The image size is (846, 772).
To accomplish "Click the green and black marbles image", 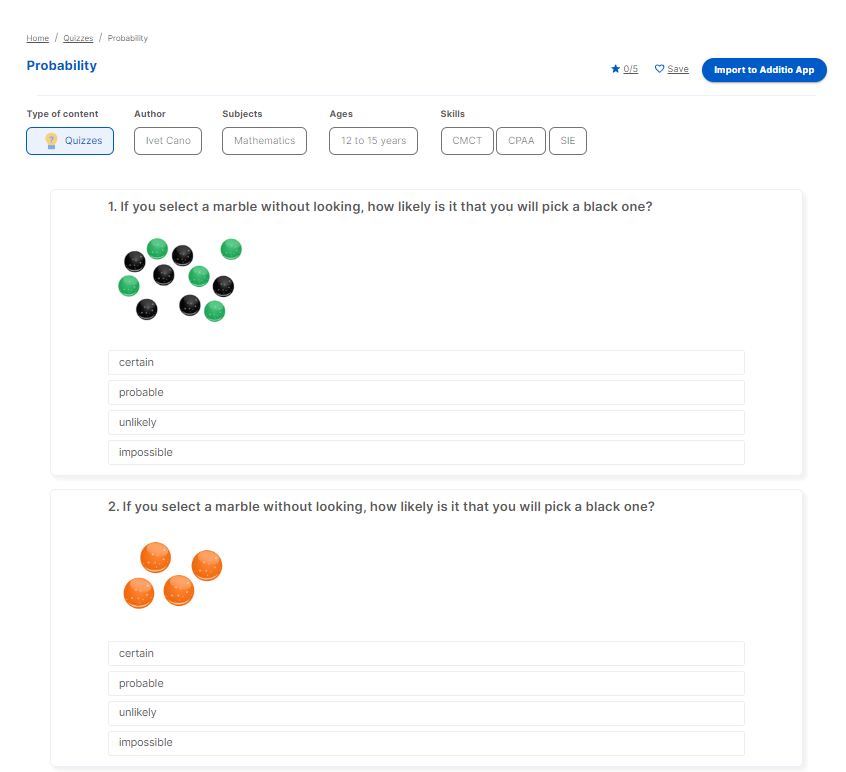I will coord(180,280).
